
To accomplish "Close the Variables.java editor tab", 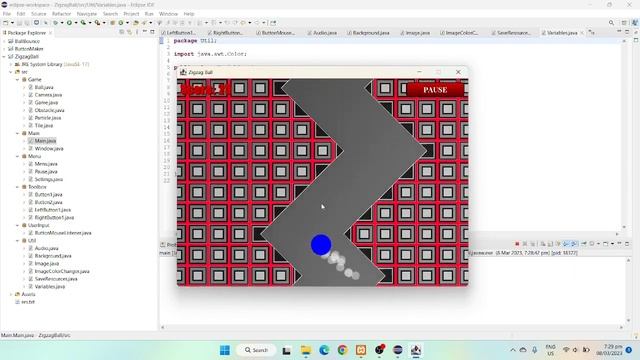I will [582, 33].
